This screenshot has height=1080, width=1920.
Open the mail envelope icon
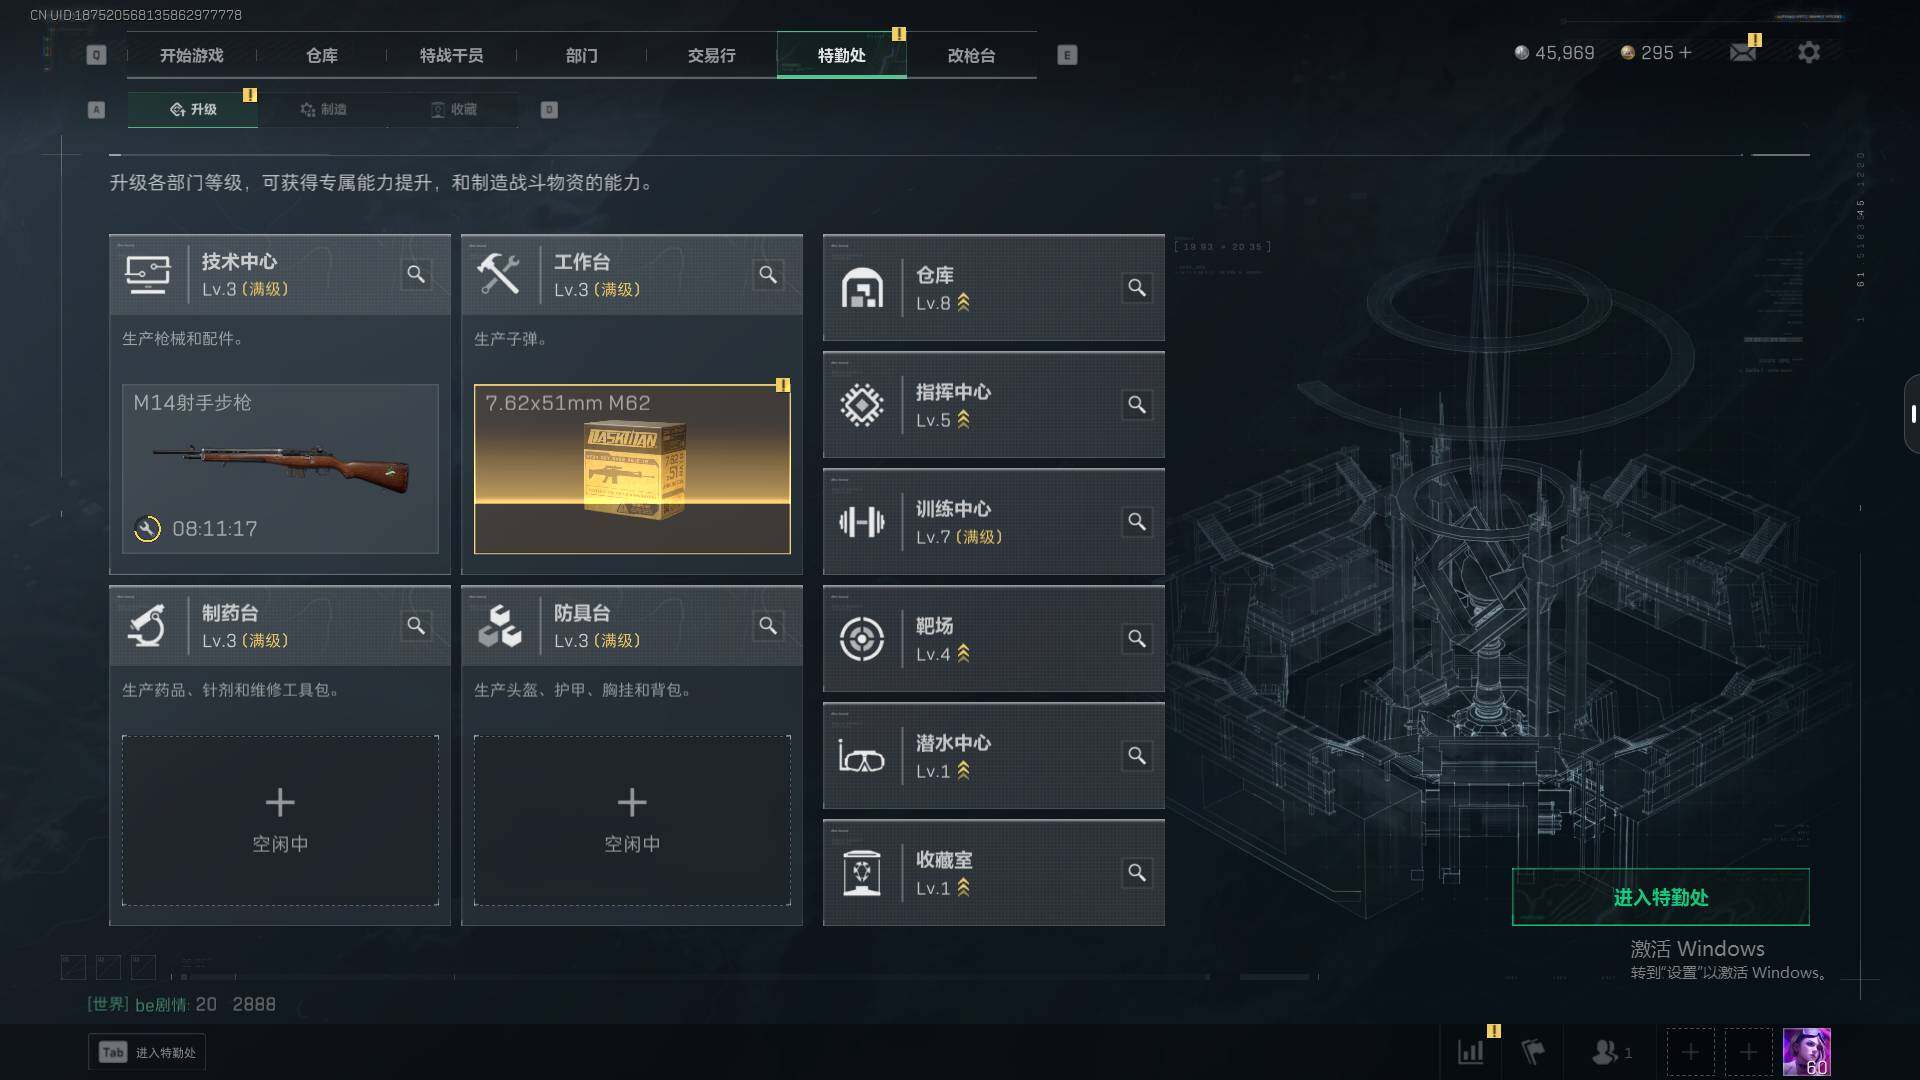pos(1743,52)
